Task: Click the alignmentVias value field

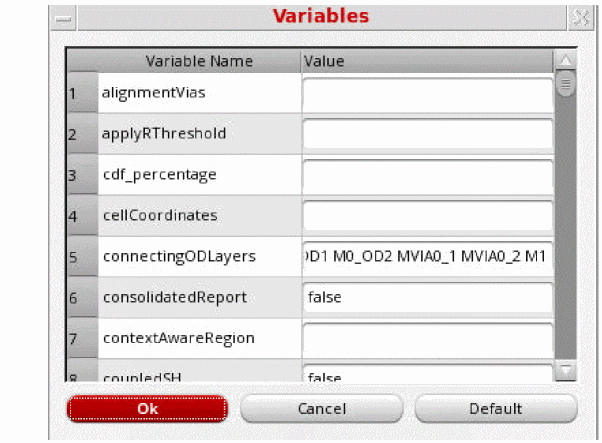Action: click(x=428, y=93)
